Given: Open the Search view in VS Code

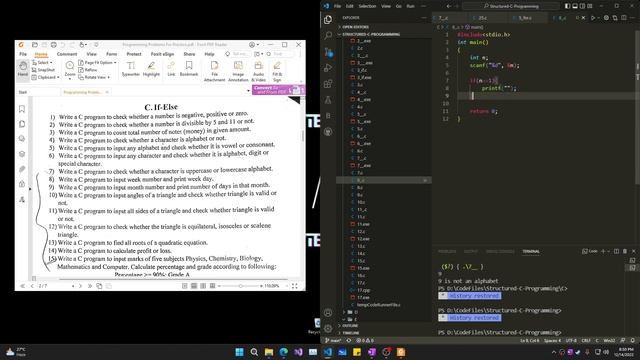Looking at the screenshot, I should click(328, 36).
